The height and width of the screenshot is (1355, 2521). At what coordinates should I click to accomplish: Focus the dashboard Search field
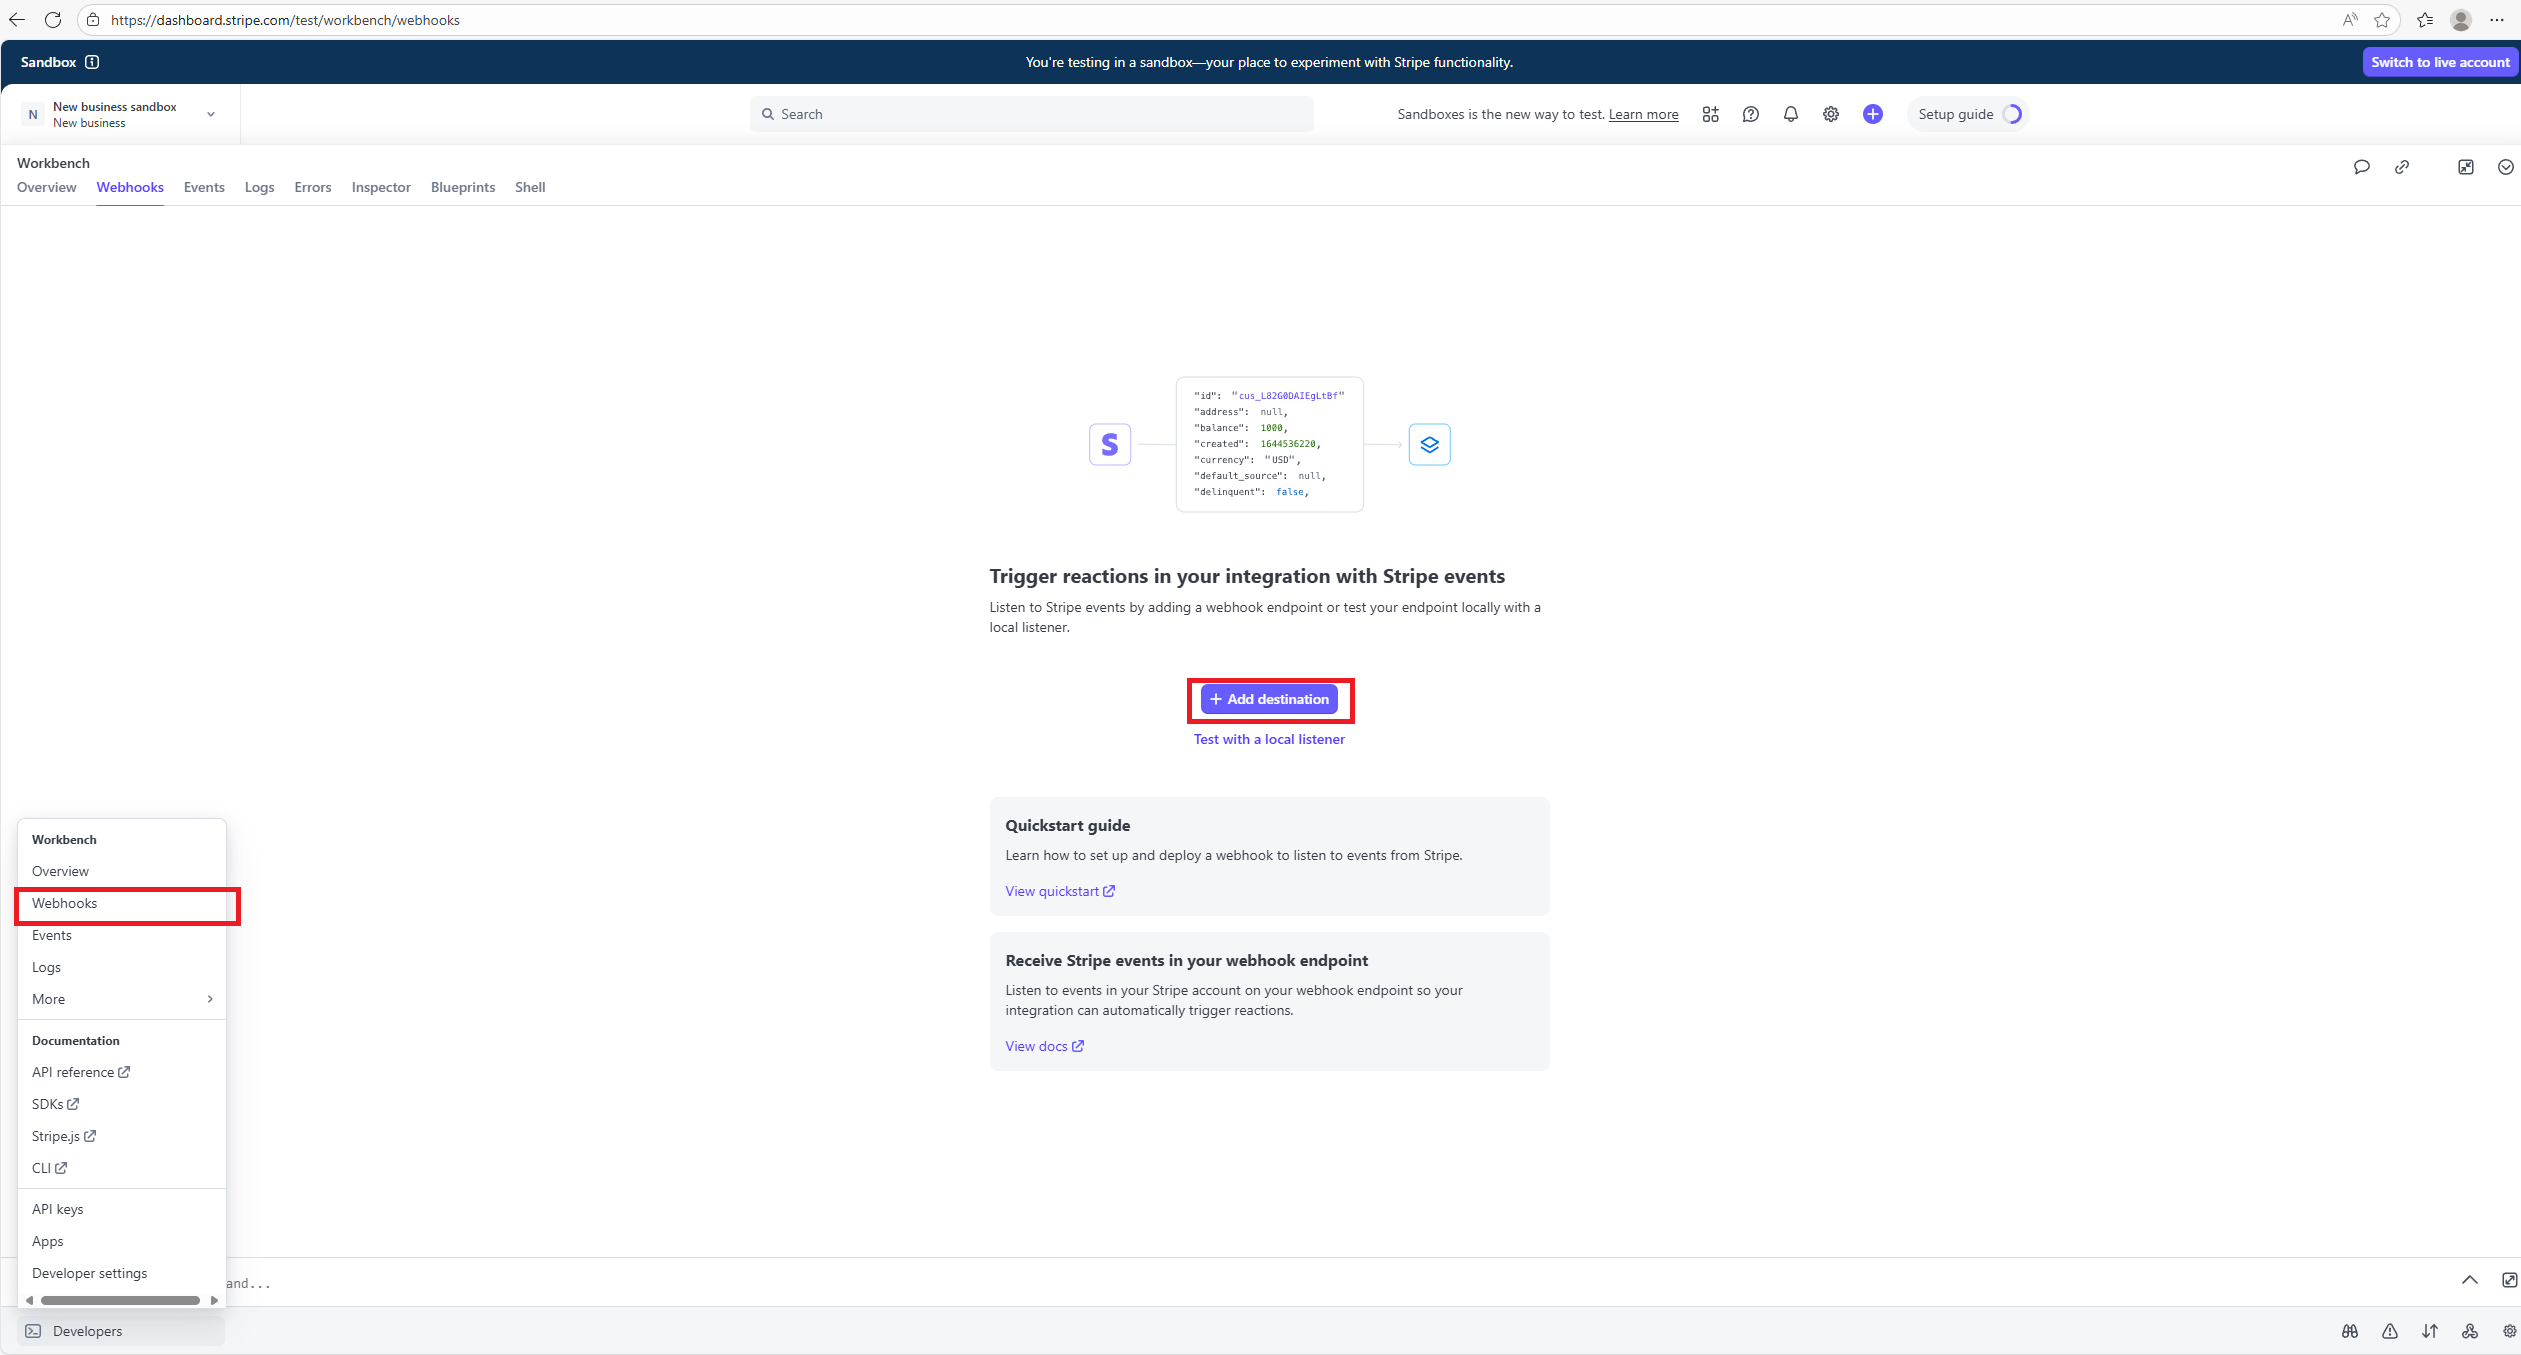(x=1031, y=114)
